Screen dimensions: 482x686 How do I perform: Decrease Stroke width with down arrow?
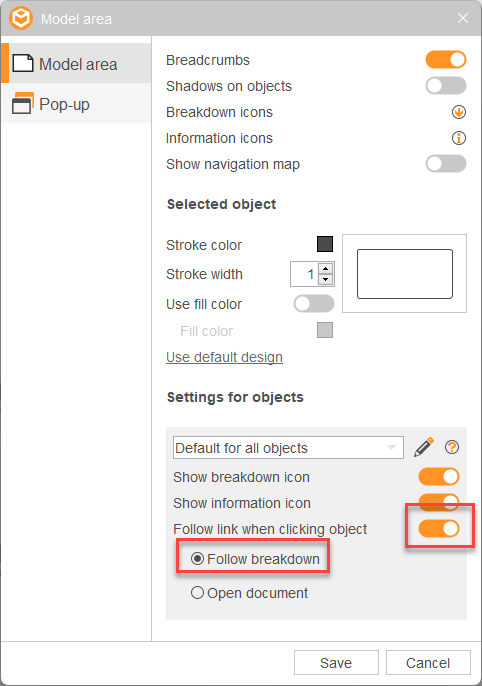point(325,280)
